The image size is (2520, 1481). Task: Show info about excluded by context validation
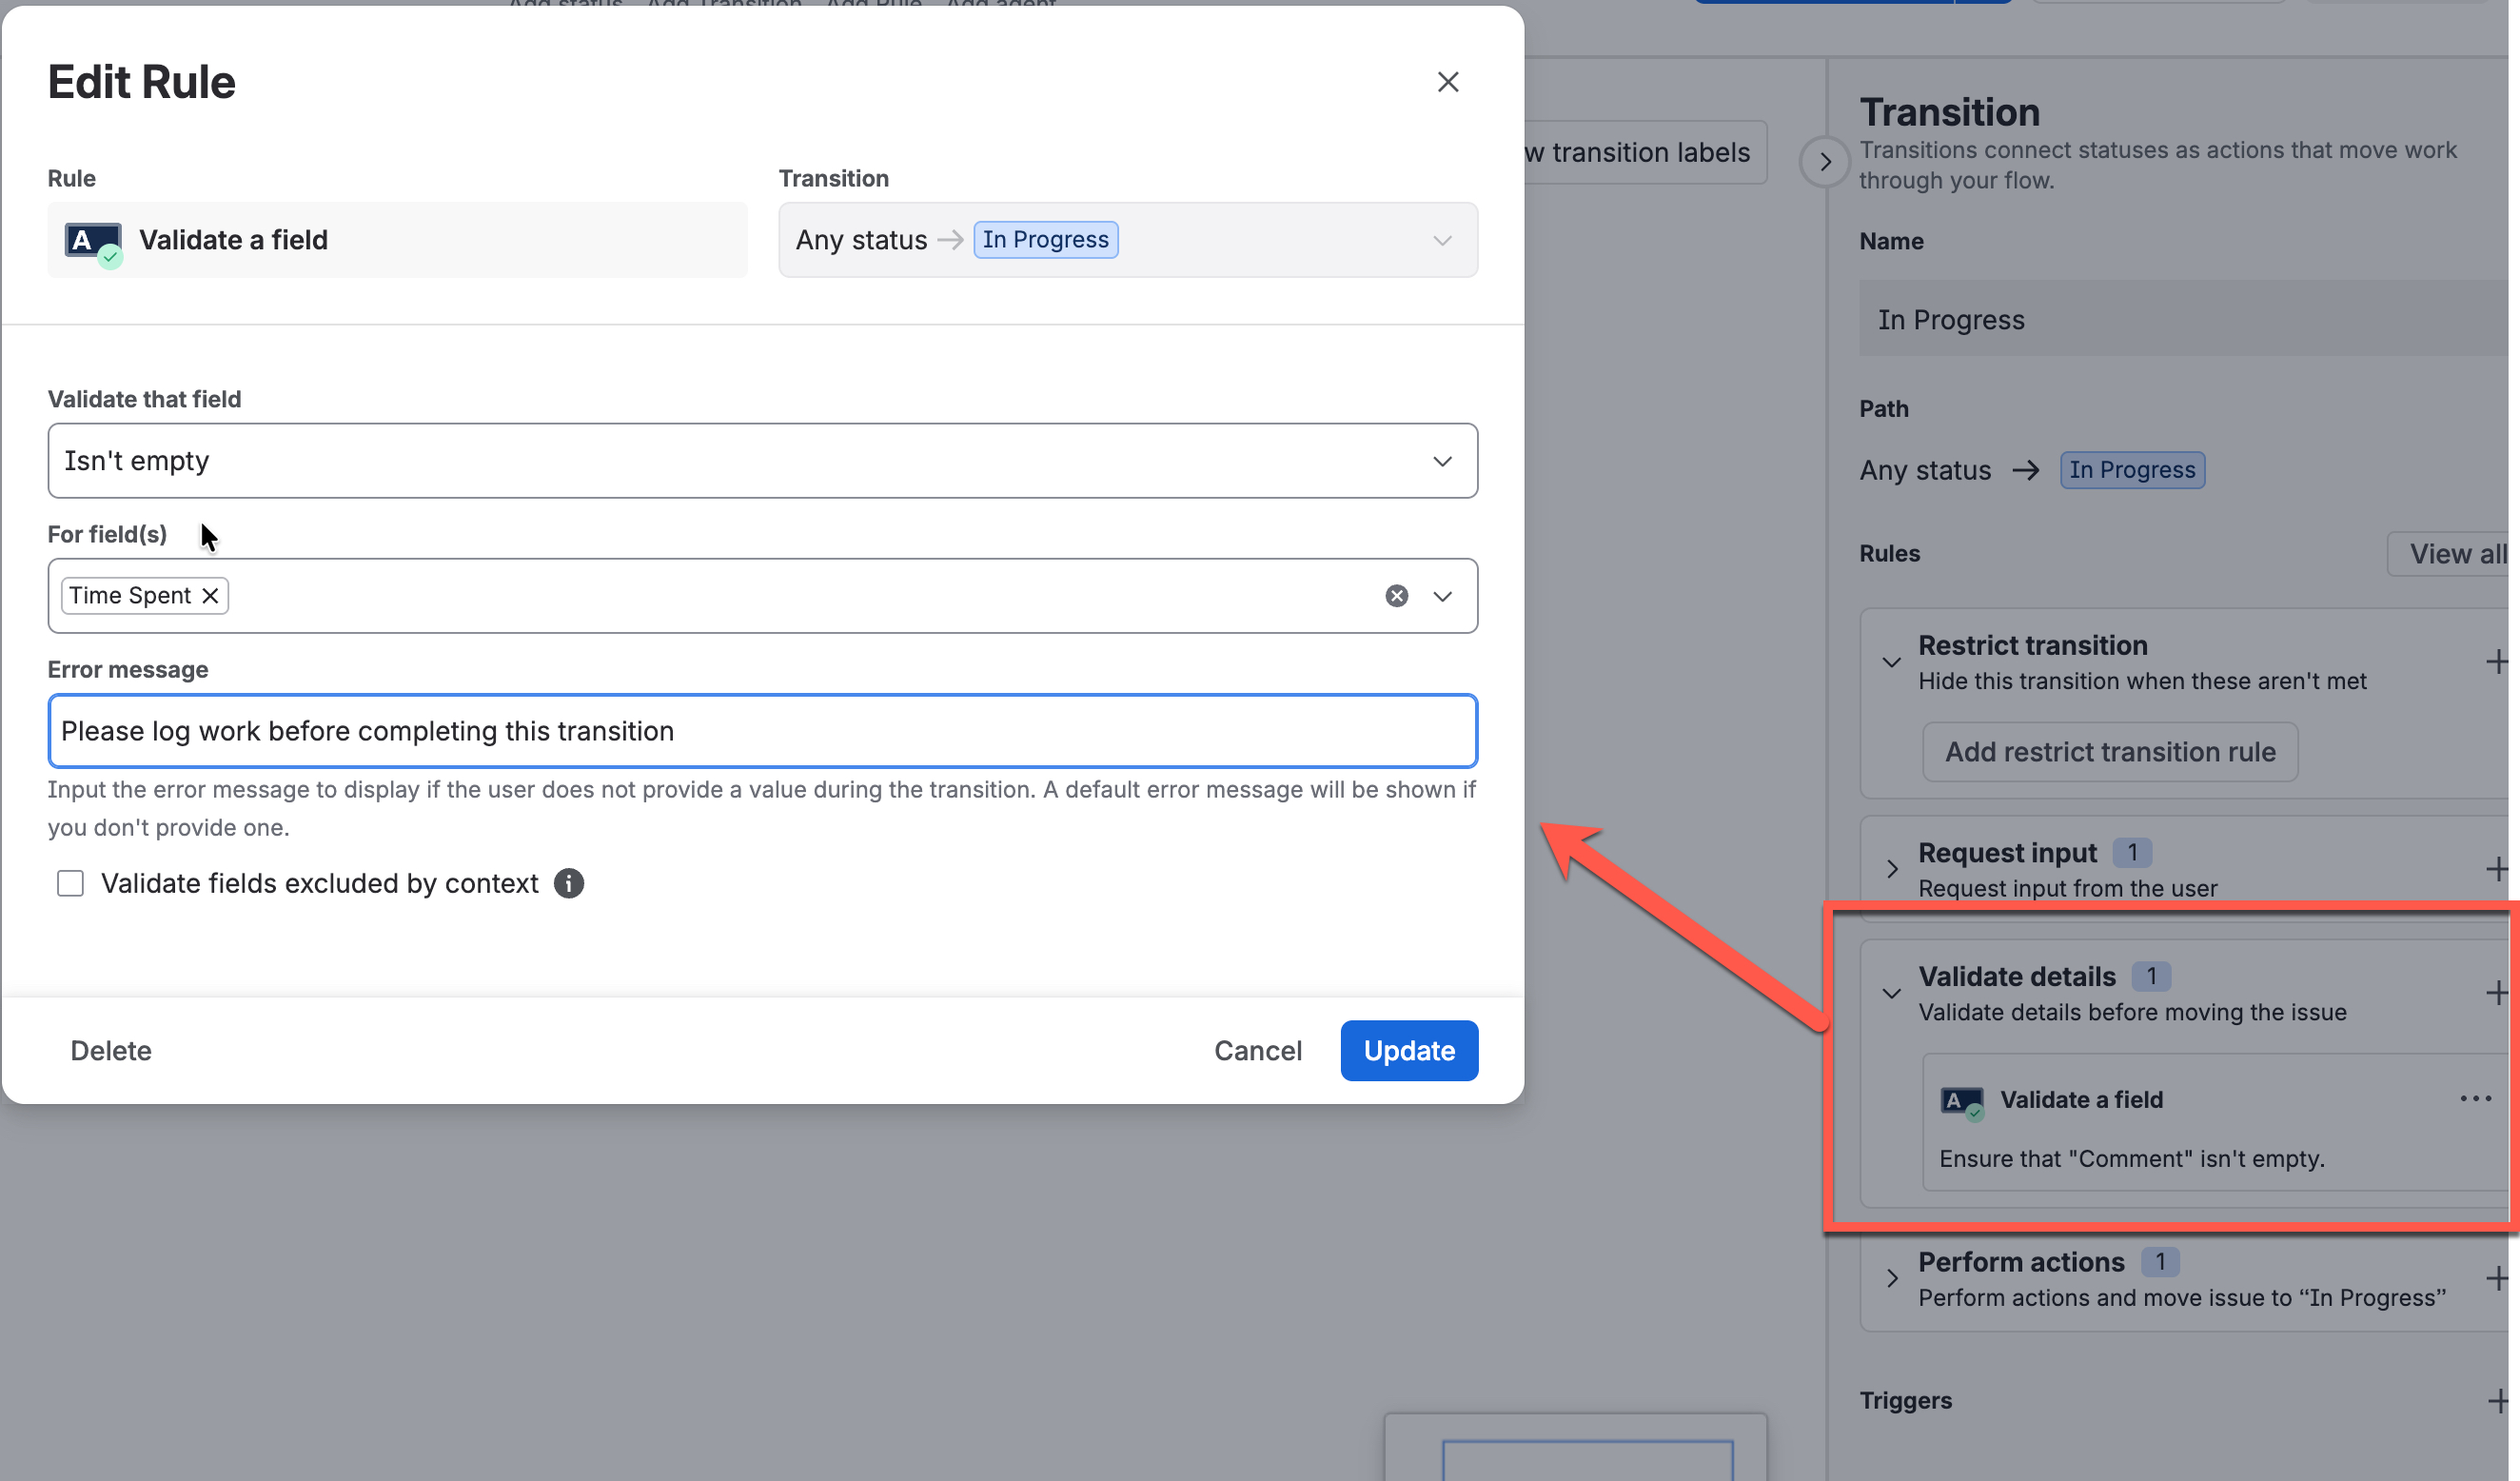(x=568, y=883)
